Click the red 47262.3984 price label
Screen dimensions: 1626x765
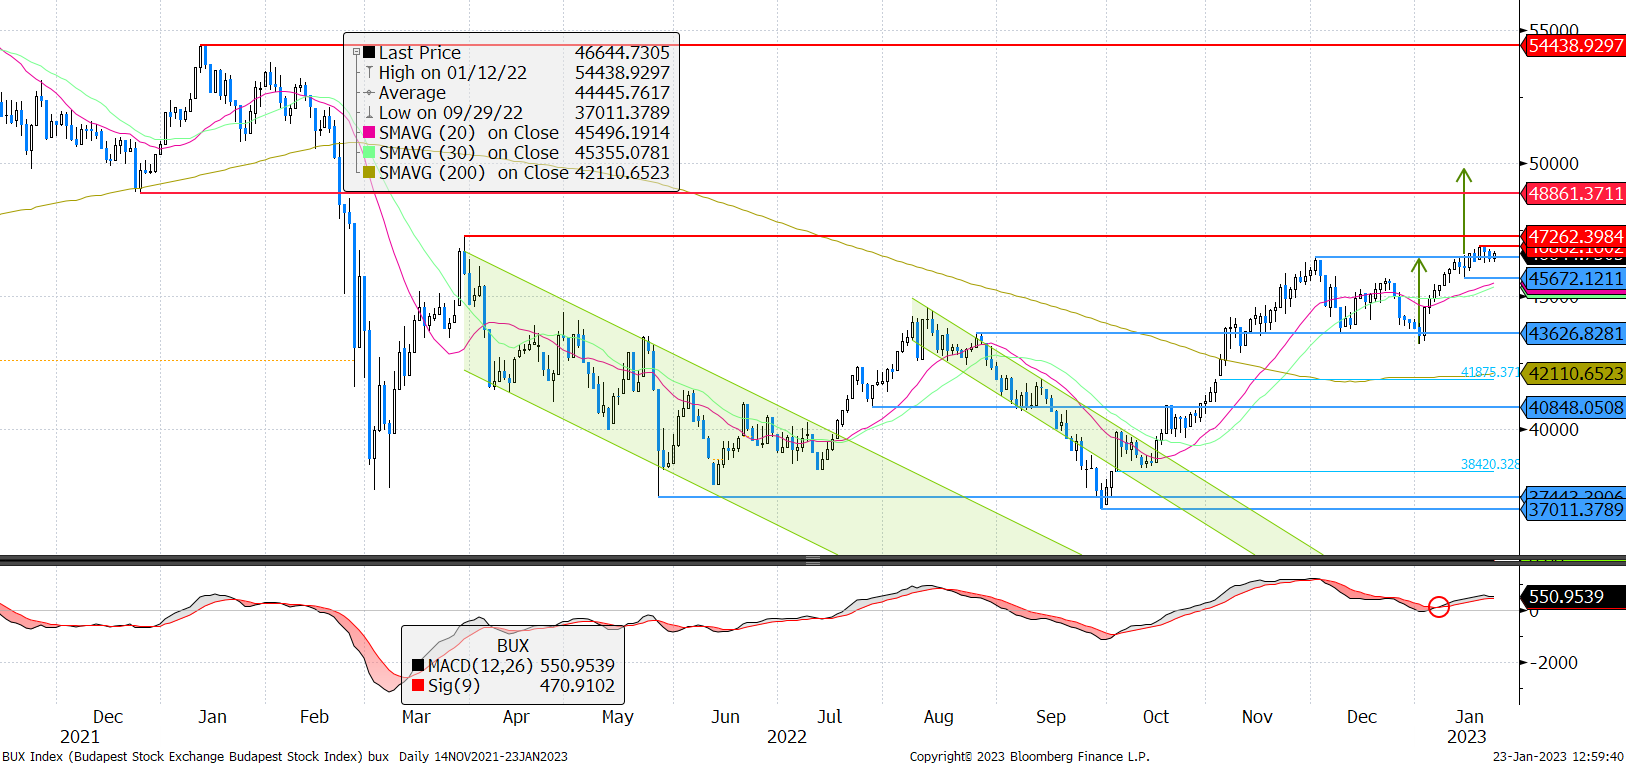tap(1575, 236)
